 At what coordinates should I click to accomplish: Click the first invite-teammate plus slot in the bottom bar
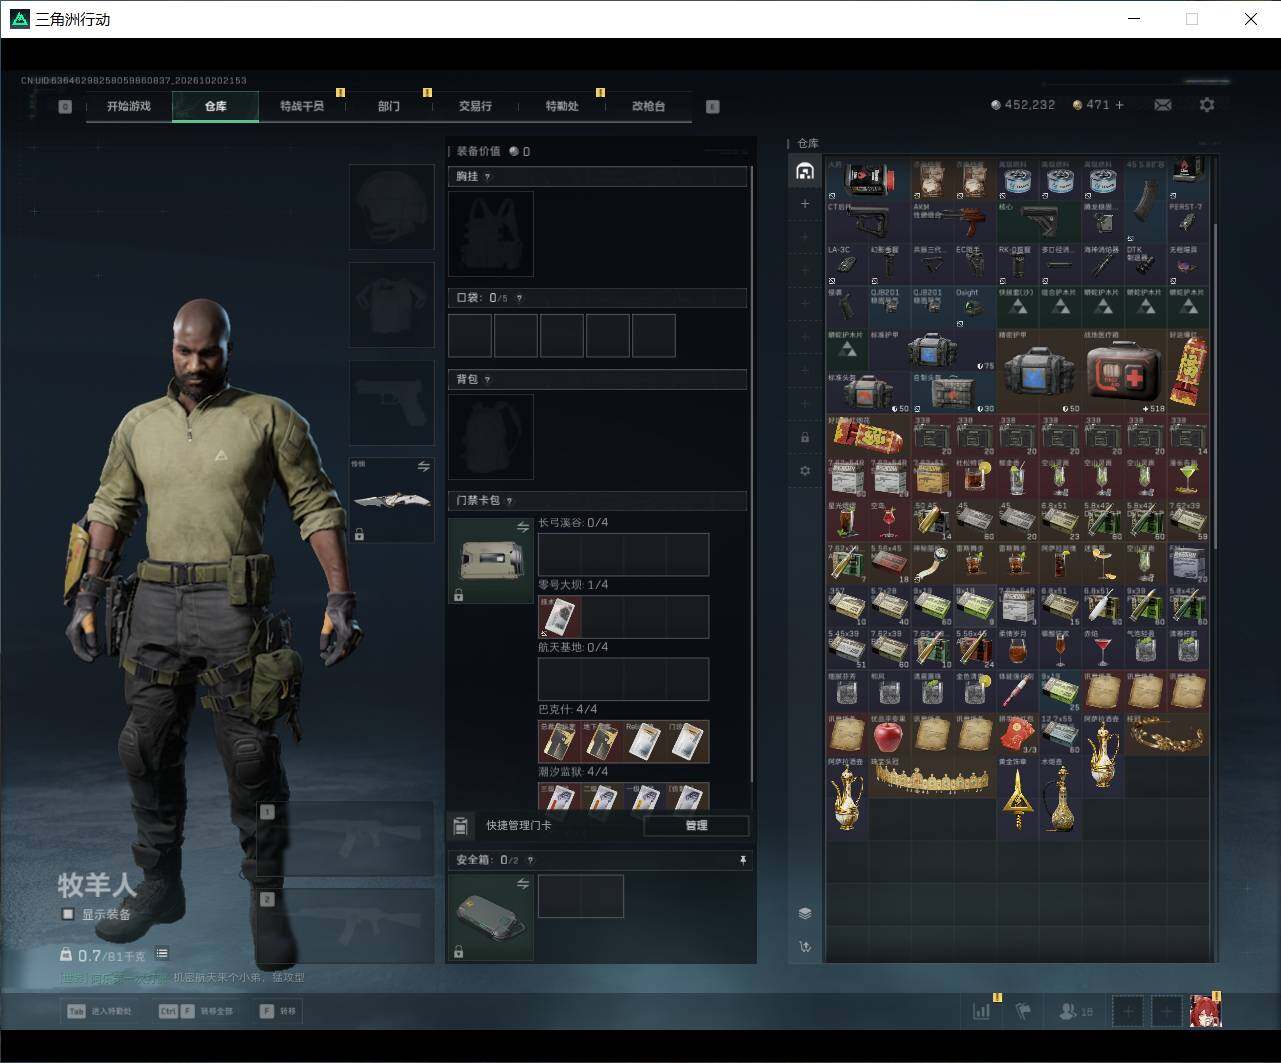click(x=1128, y=1011)
